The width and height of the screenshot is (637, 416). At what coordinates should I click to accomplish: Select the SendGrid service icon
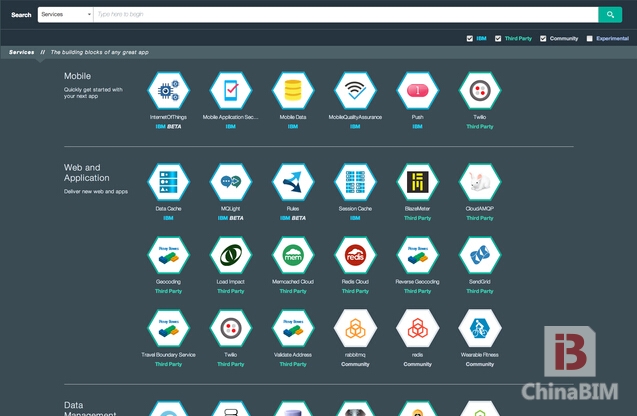pos(480,255)
